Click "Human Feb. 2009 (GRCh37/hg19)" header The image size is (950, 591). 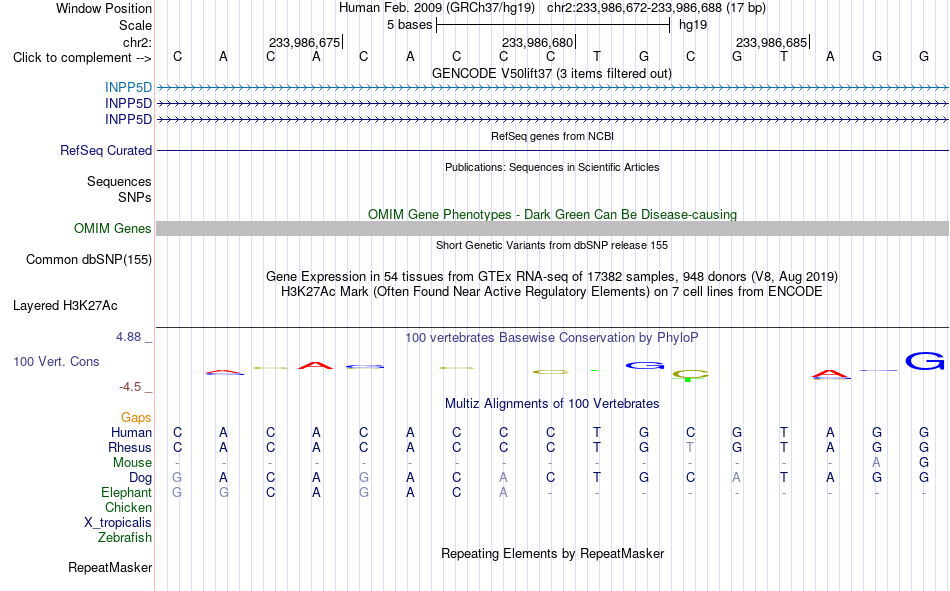coord(437,8)
